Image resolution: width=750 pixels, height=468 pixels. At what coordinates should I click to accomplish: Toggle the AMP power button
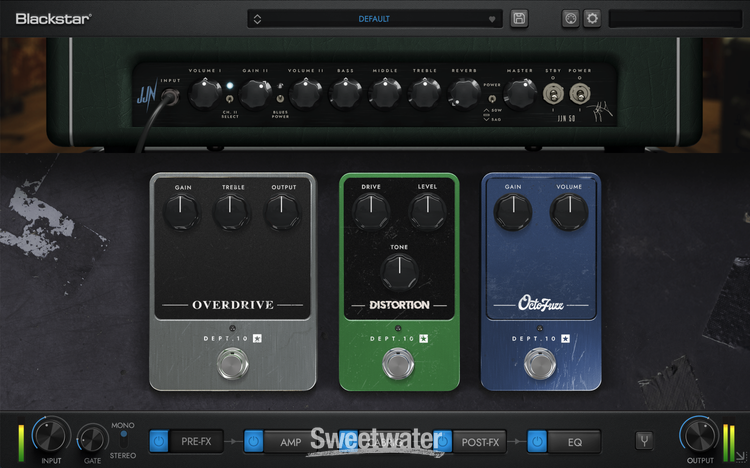click(x=254, y=441)
